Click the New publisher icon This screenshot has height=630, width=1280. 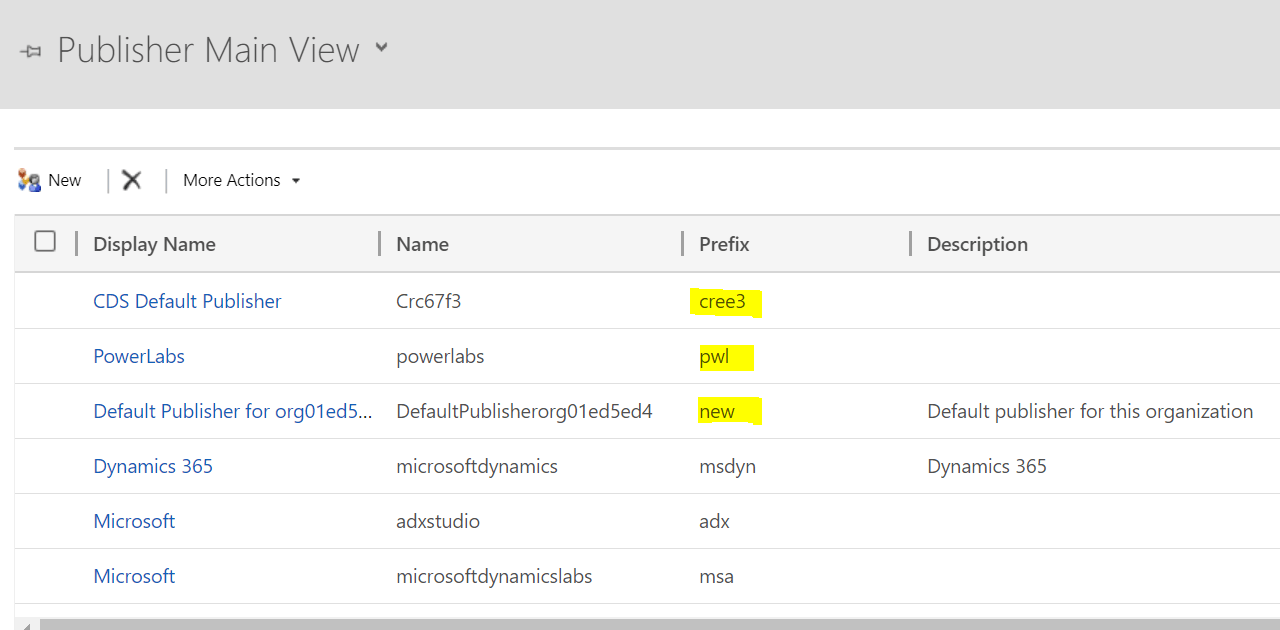29,180
